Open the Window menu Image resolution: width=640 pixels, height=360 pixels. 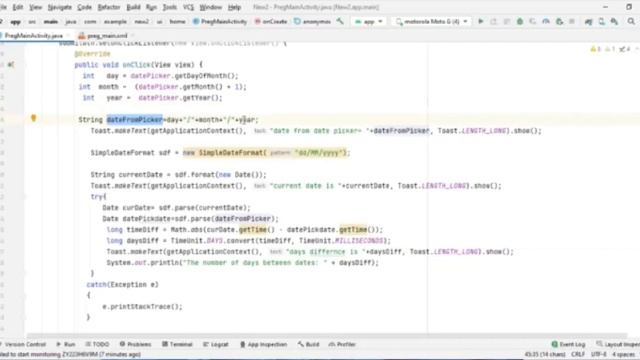[211, 7]
